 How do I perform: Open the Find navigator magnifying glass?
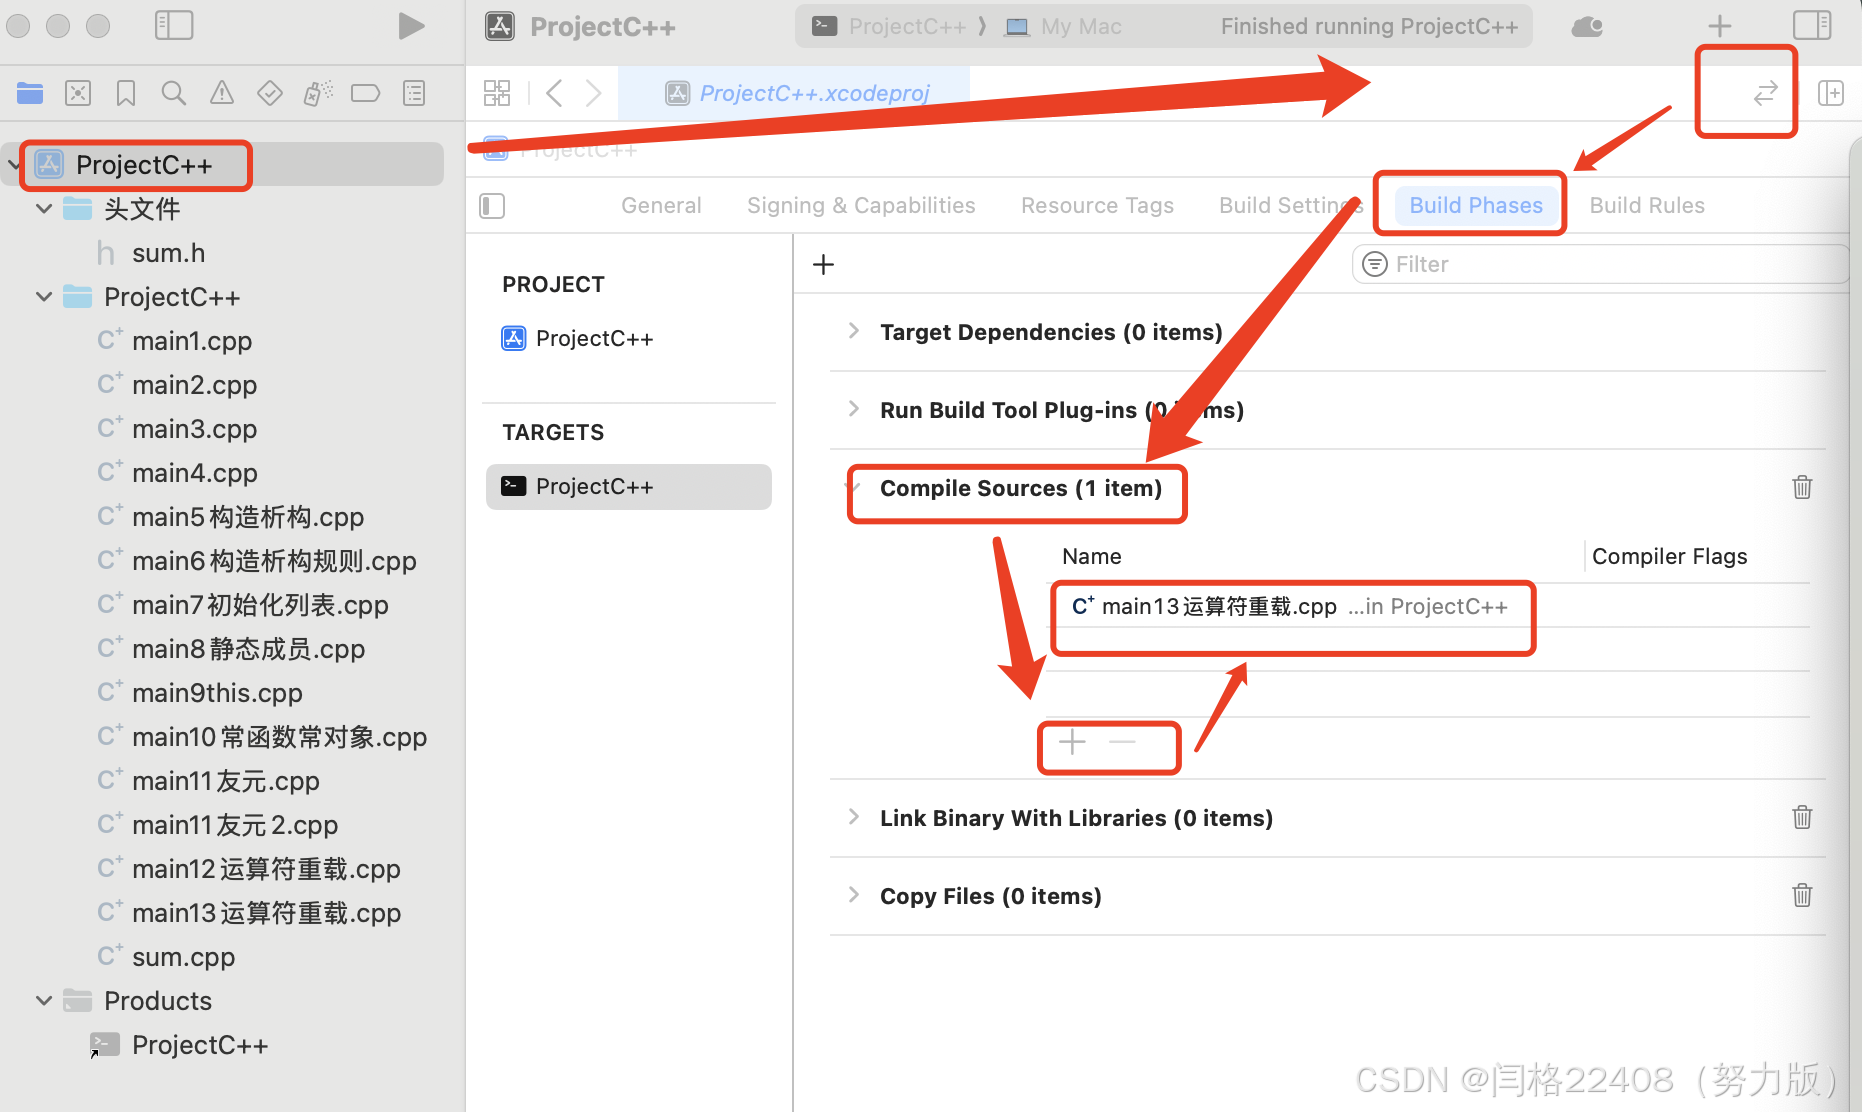coord(173,92)
